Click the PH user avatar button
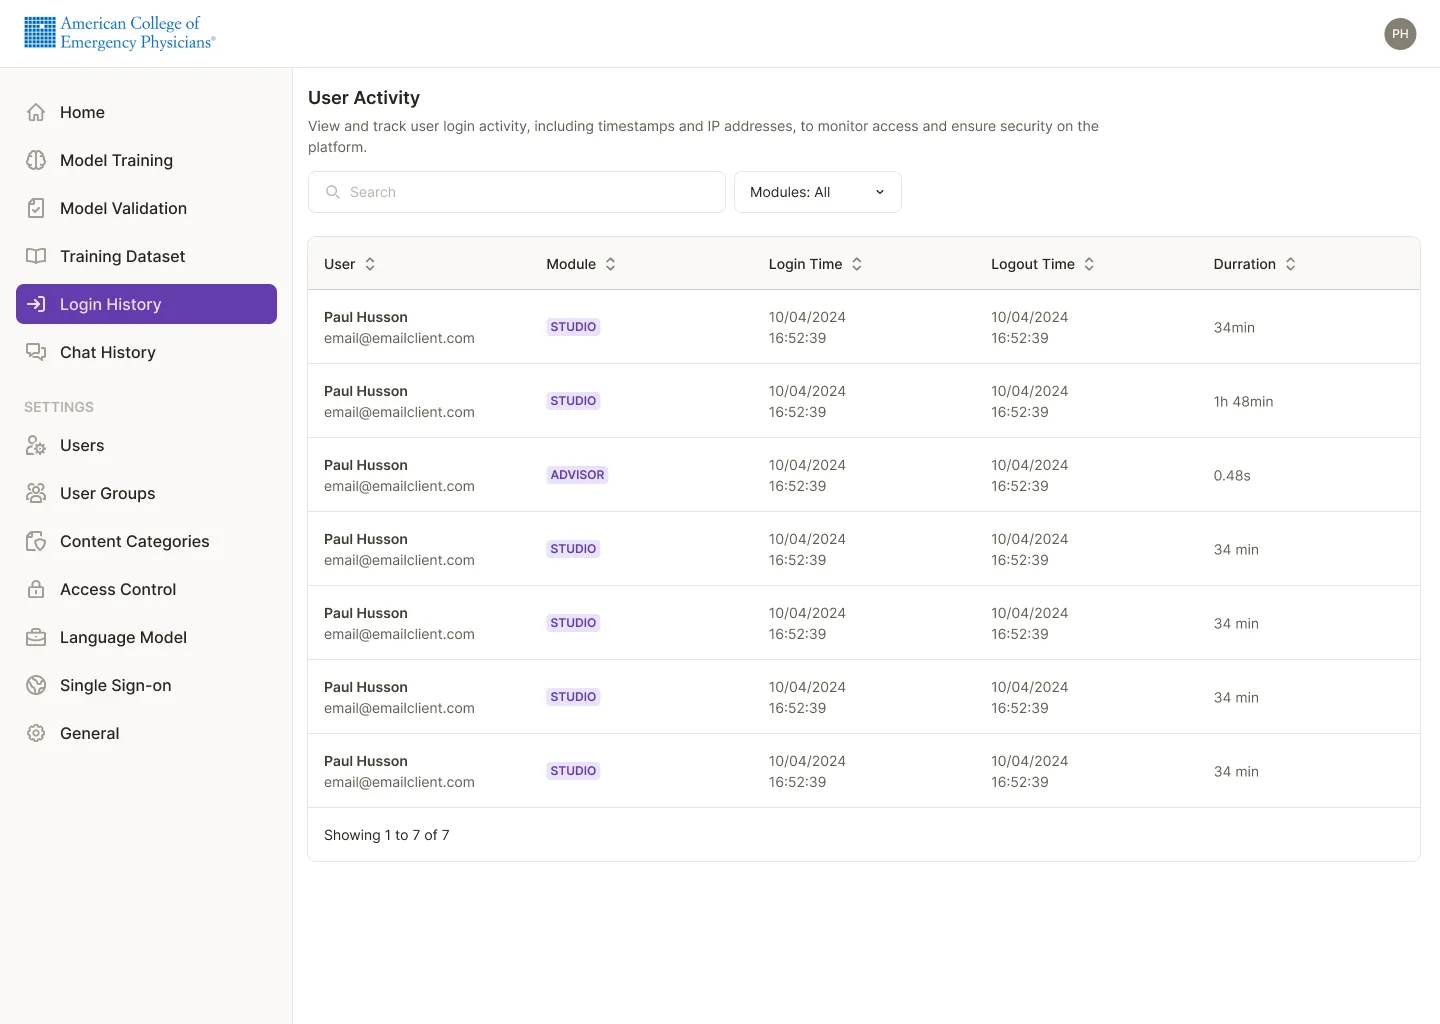Screen dimensions: 1440x1024 click(1400, 34)
